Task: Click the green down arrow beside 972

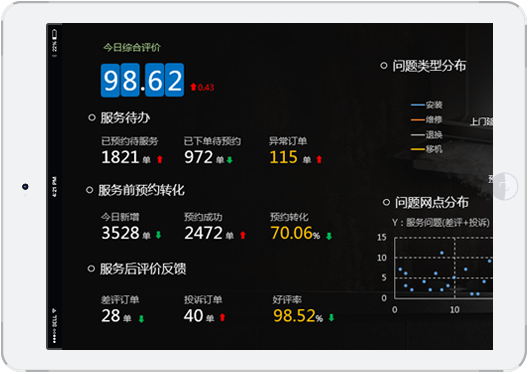Action: (x=230, y=160)
